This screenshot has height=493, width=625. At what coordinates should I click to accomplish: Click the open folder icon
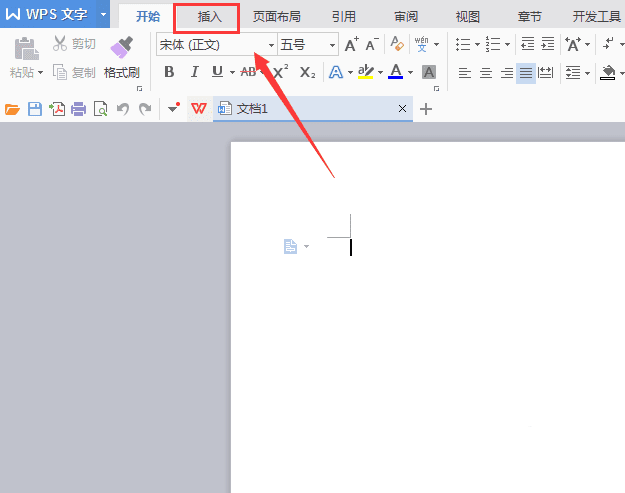12,109
